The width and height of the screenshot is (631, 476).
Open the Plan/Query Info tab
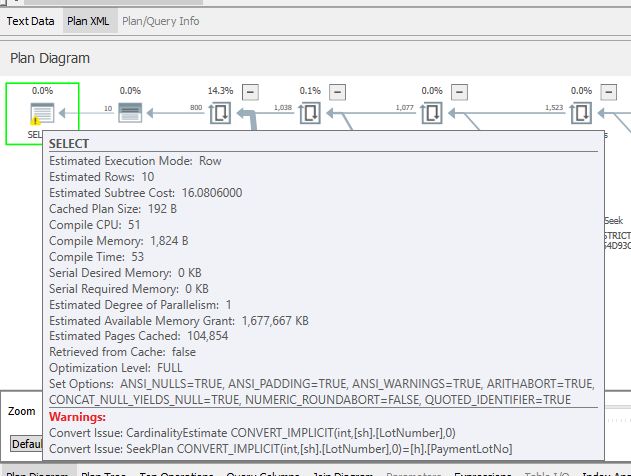coord(161,21)
